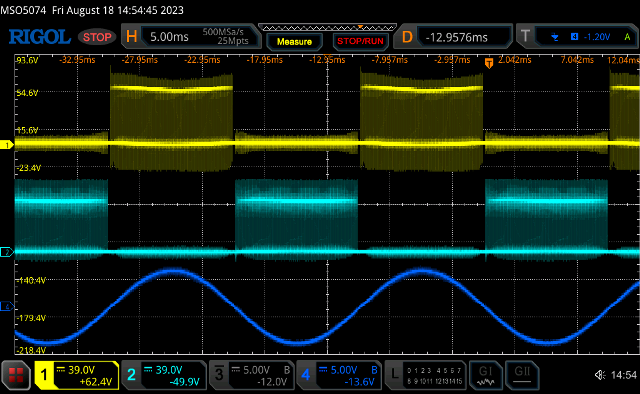Image resolution: width=640 pixels, height=394 pixels.
Task: Open the L logic analyzer digital channels panel
Action: 426,375
